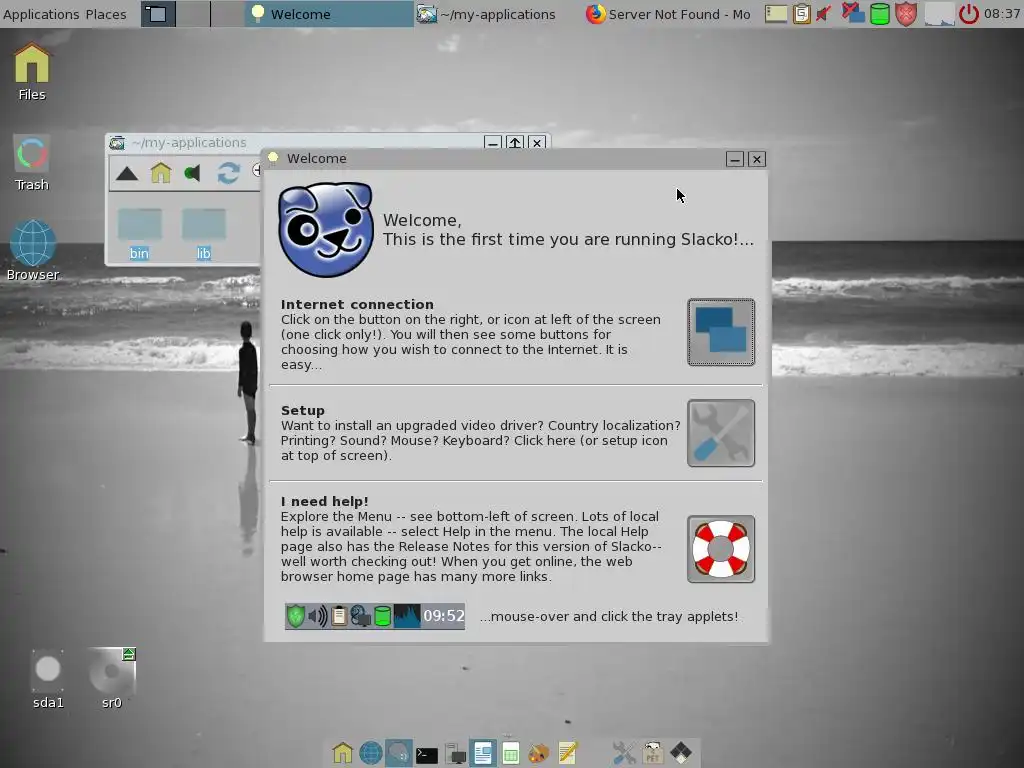Close the Welcome window
Viewport: 1024px width, 768px height.
pyautogui.click(x=757, y=159)
